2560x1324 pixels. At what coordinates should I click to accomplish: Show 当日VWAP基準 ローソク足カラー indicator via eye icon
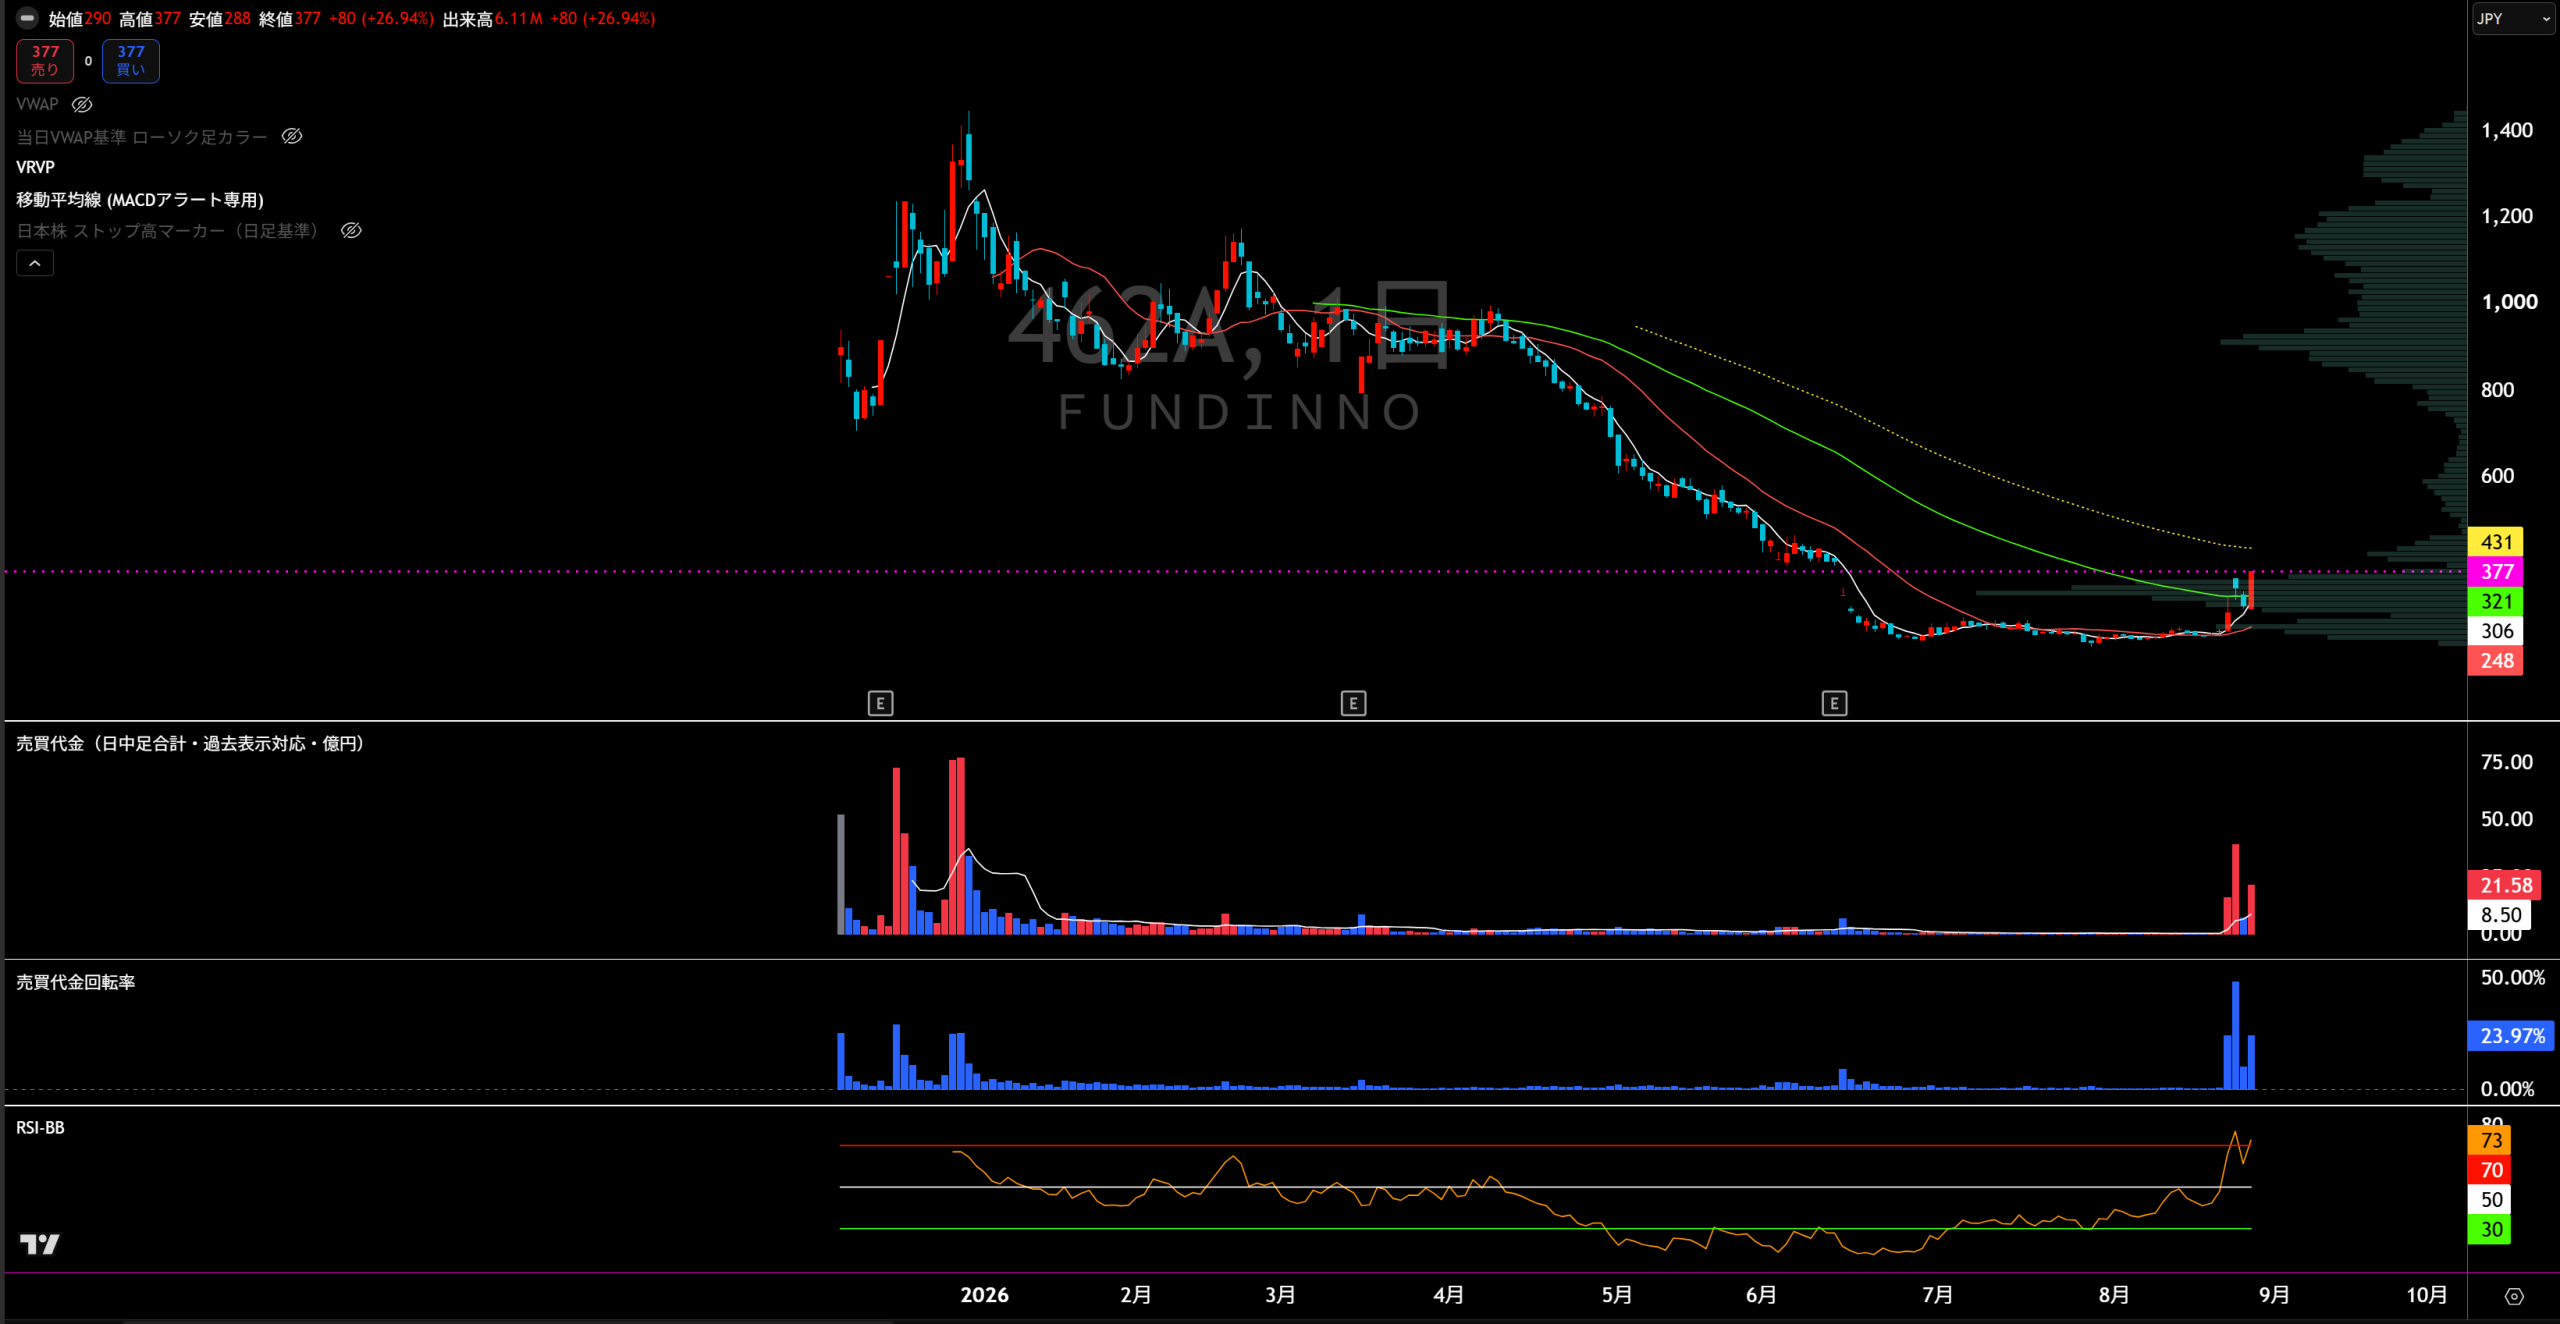(x=292, y=136)
